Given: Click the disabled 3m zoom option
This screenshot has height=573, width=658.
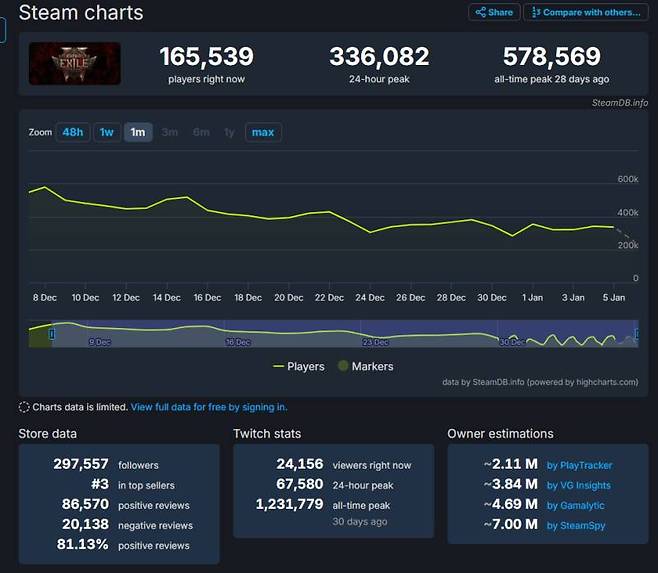Looking at the screenshot, I should pos(170,132).
